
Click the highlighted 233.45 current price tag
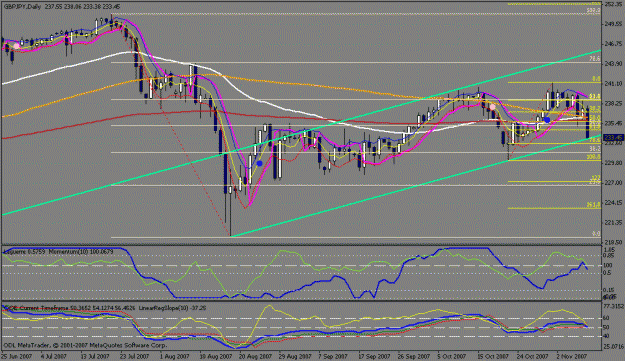tap(614, 137)
